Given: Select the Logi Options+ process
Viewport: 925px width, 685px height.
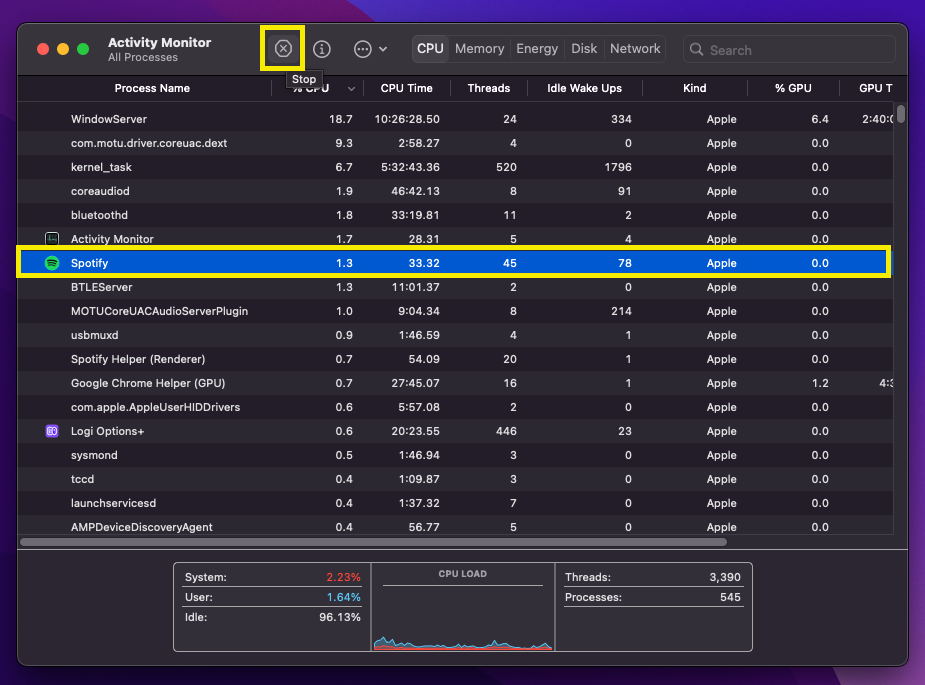Looking at the screenshot, I should pos(455,431).
